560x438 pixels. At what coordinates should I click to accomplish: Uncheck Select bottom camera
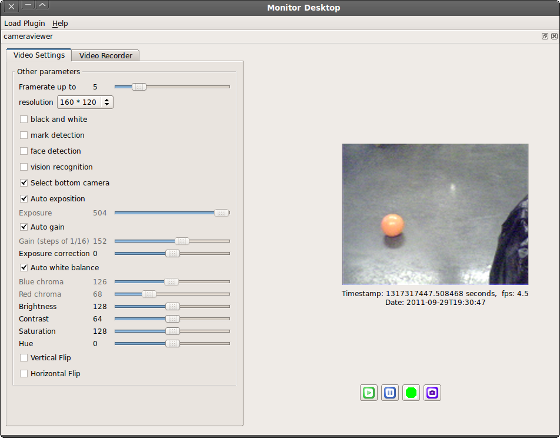point(24,183)
